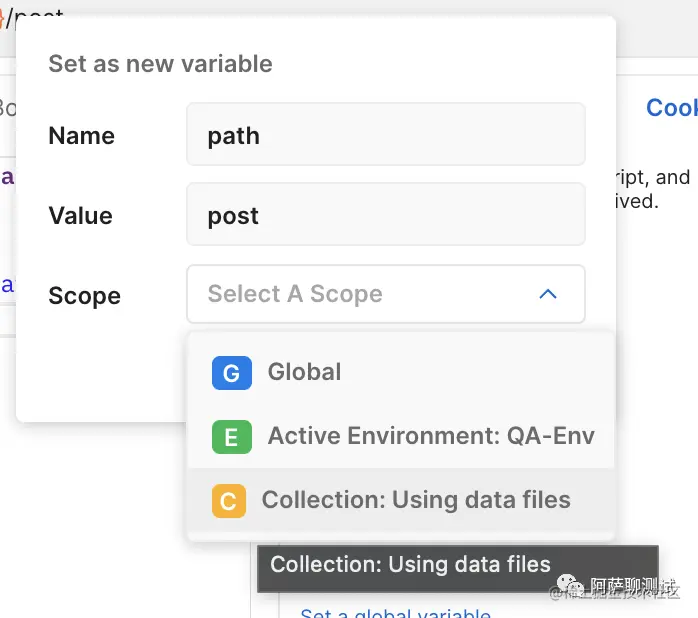The image size is (698, 618).
Task: Click the Value label
Action: [81, 215]
